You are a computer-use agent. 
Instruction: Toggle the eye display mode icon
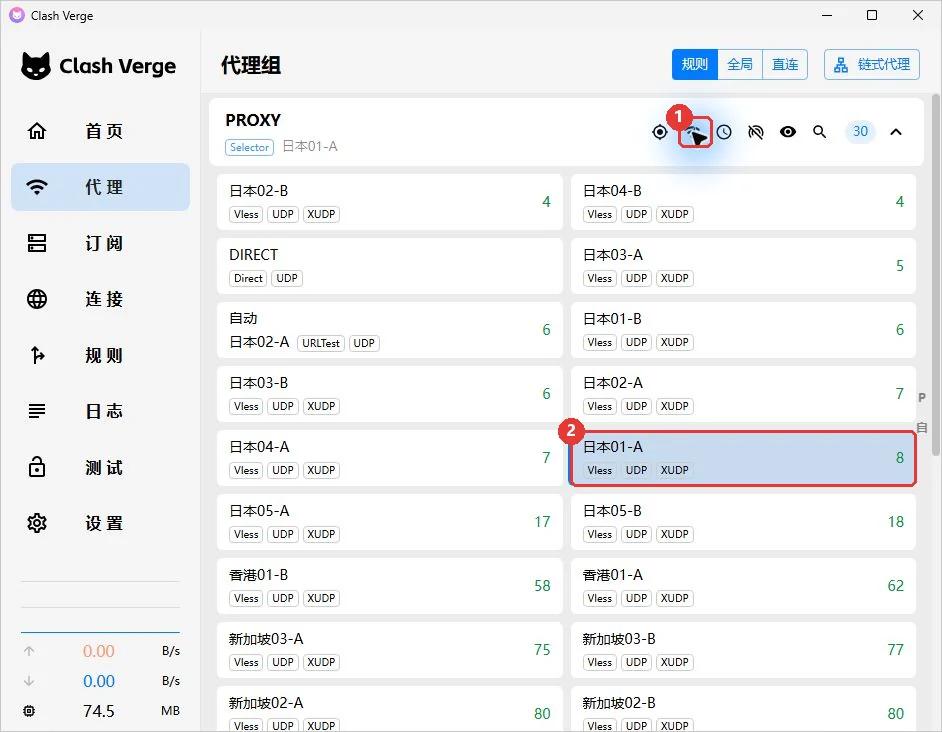coord(788,132)
